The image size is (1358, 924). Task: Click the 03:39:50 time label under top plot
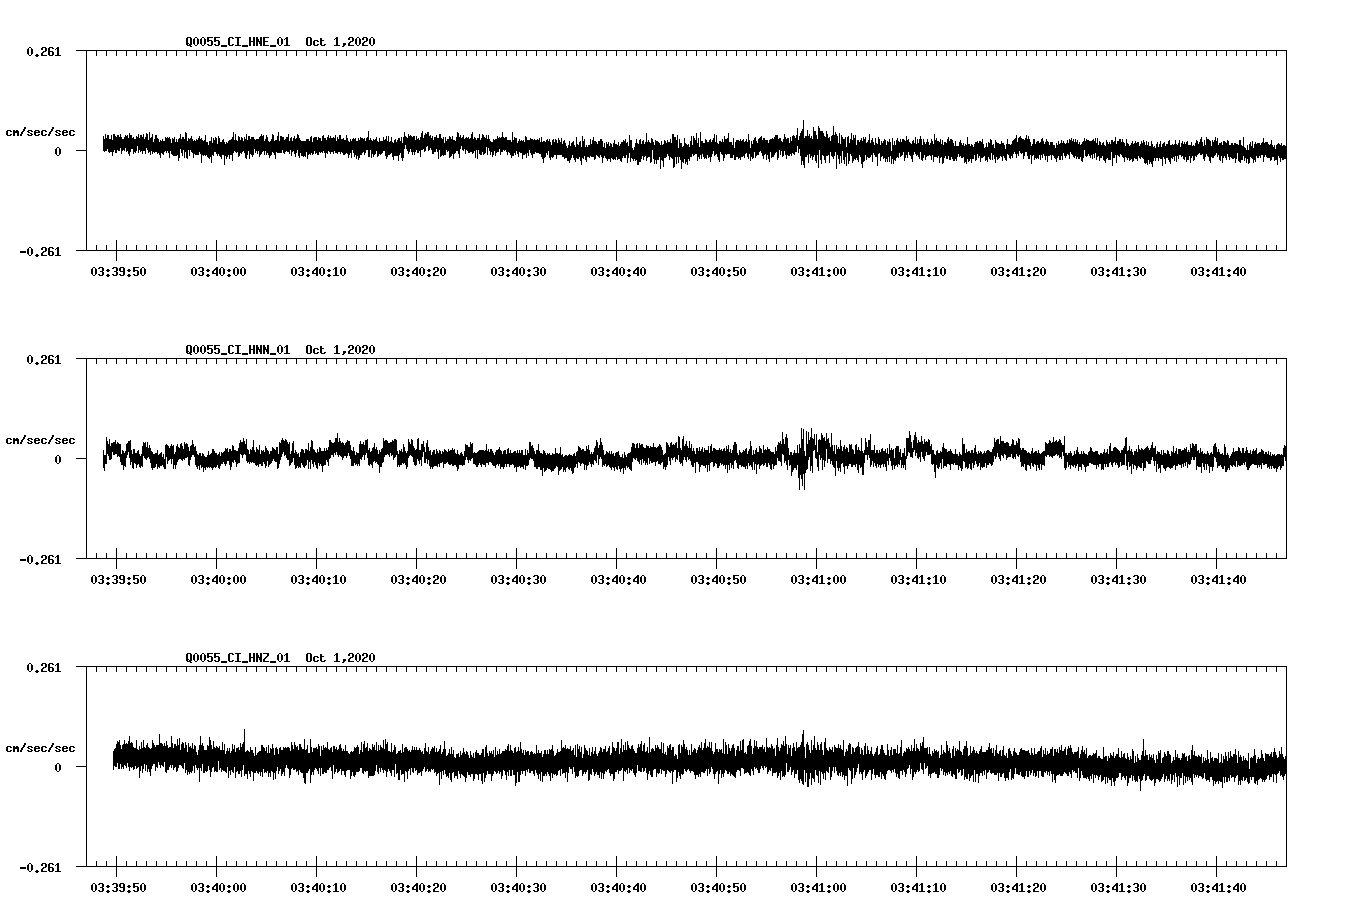[x=118, y=270]
